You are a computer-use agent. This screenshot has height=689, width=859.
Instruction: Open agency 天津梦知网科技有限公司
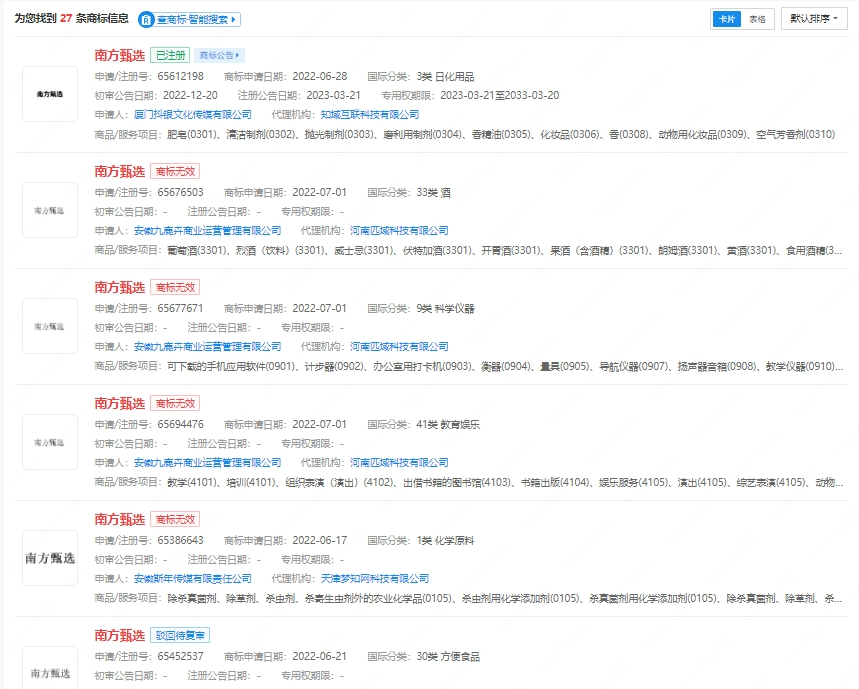coord(375,579)
